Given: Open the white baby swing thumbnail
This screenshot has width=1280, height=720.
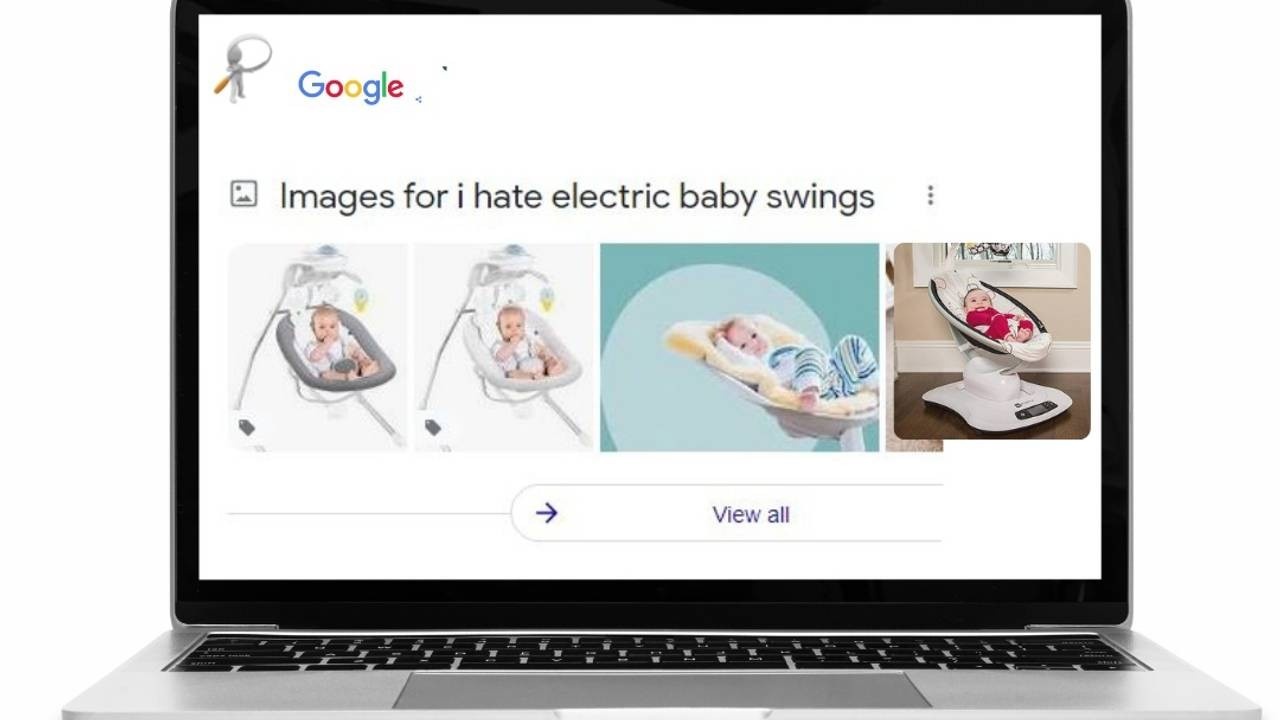Looking at the screenshot, I should [504, 347].
